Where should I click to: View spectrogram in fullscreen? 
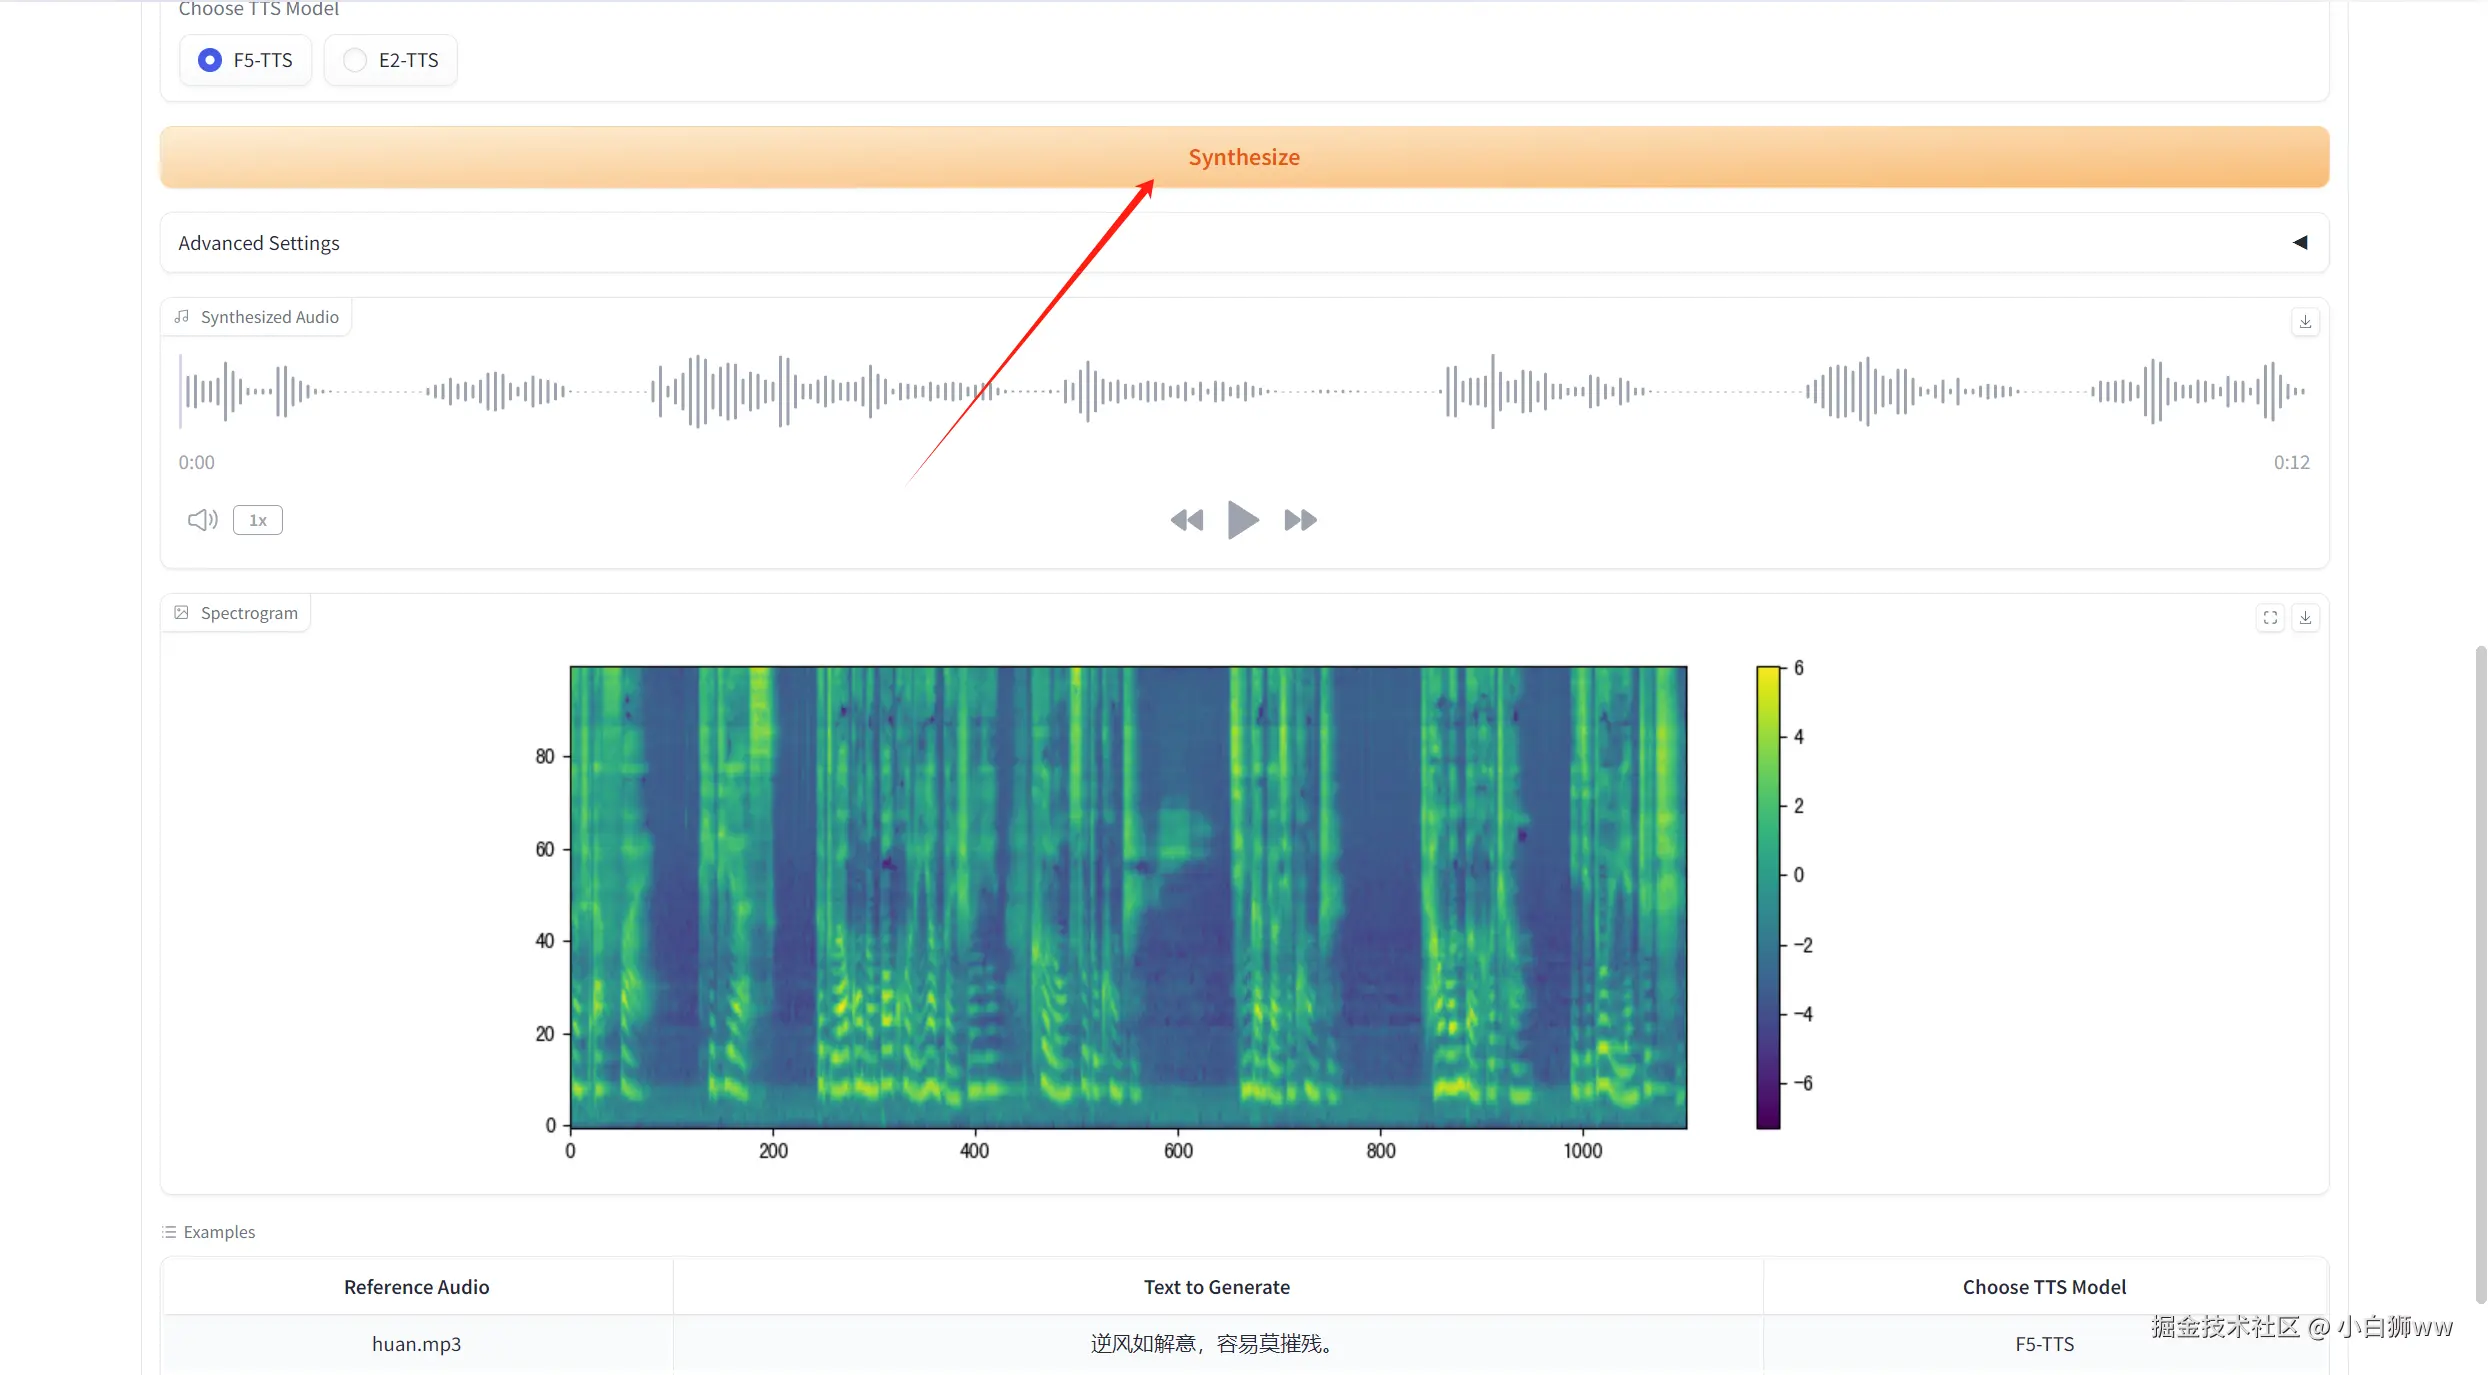coord(2270,618)
